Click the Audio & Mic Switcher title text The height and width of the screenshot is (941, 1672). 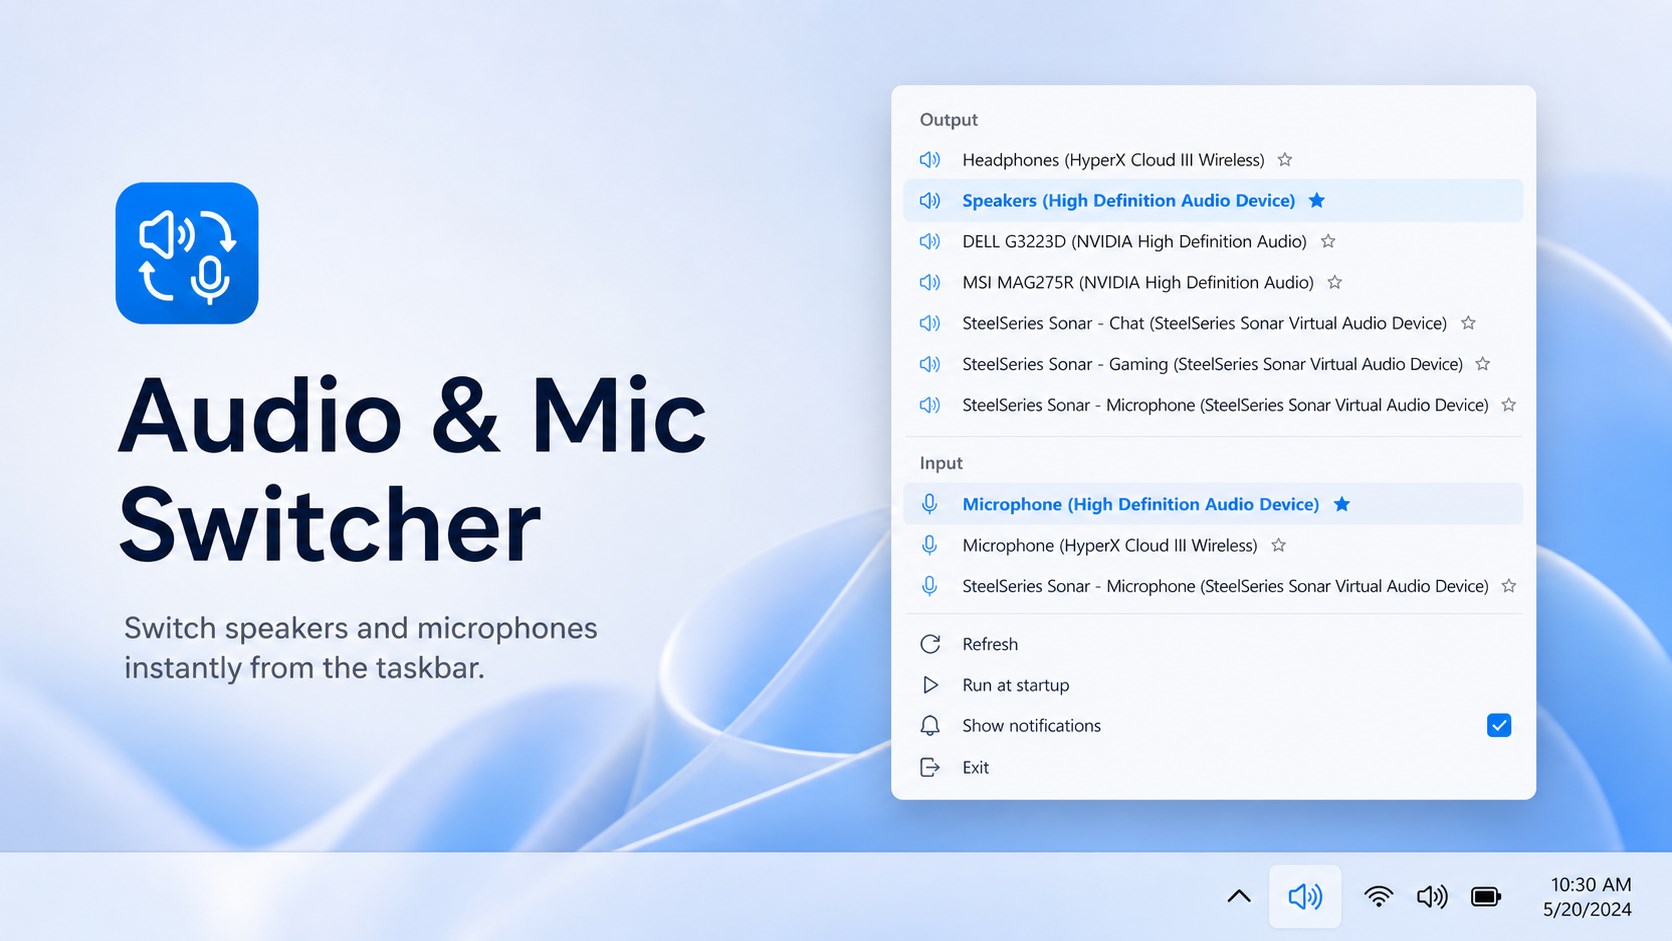[412, 470]
